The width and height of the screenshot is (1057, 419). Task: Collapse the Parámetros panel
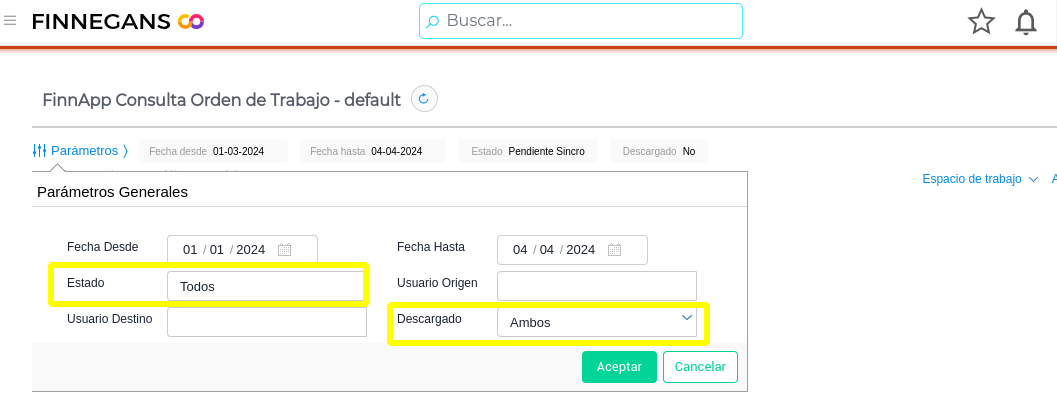coord(81,151)
